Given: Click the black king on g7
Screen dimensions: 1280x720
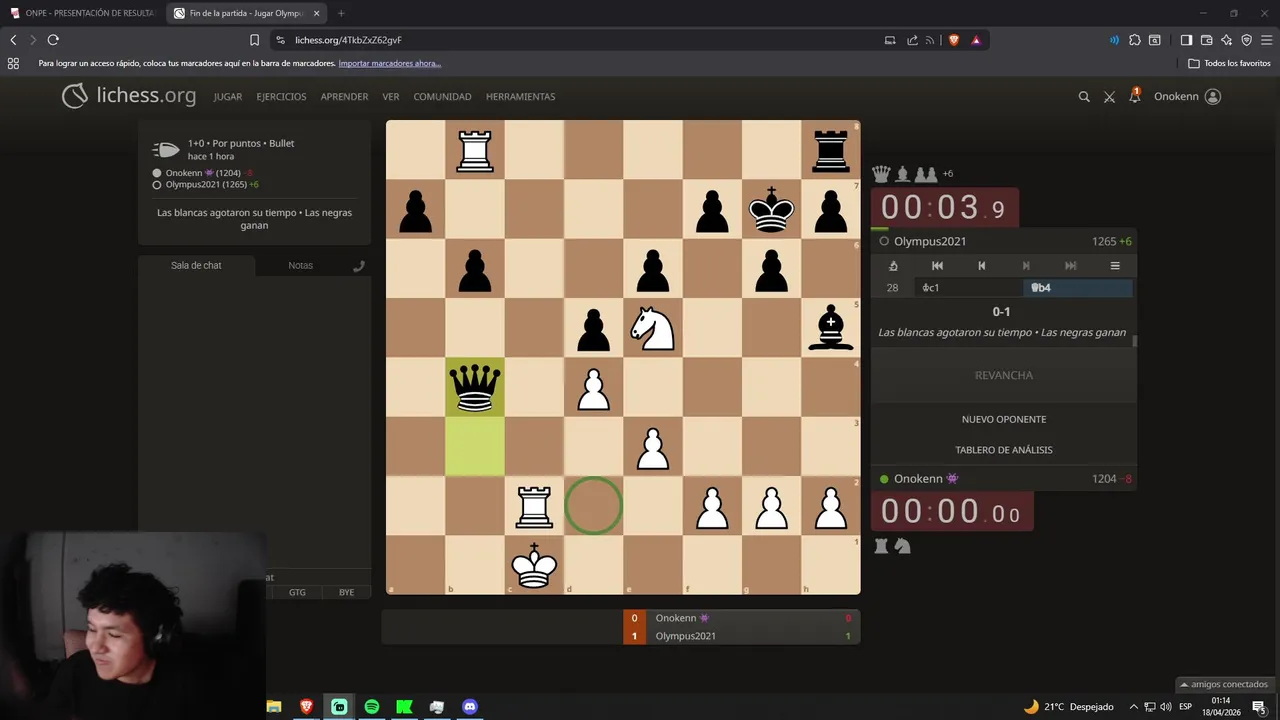Looking at the screenshot, I should point(771,209).
